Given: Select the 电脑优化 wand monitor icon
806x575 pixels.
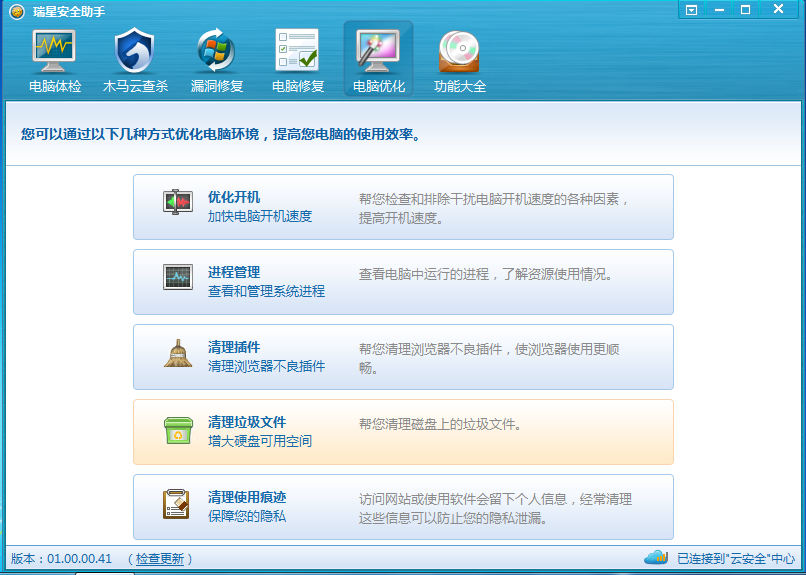Looking at the screenshot, I should [x=378, y=51].
